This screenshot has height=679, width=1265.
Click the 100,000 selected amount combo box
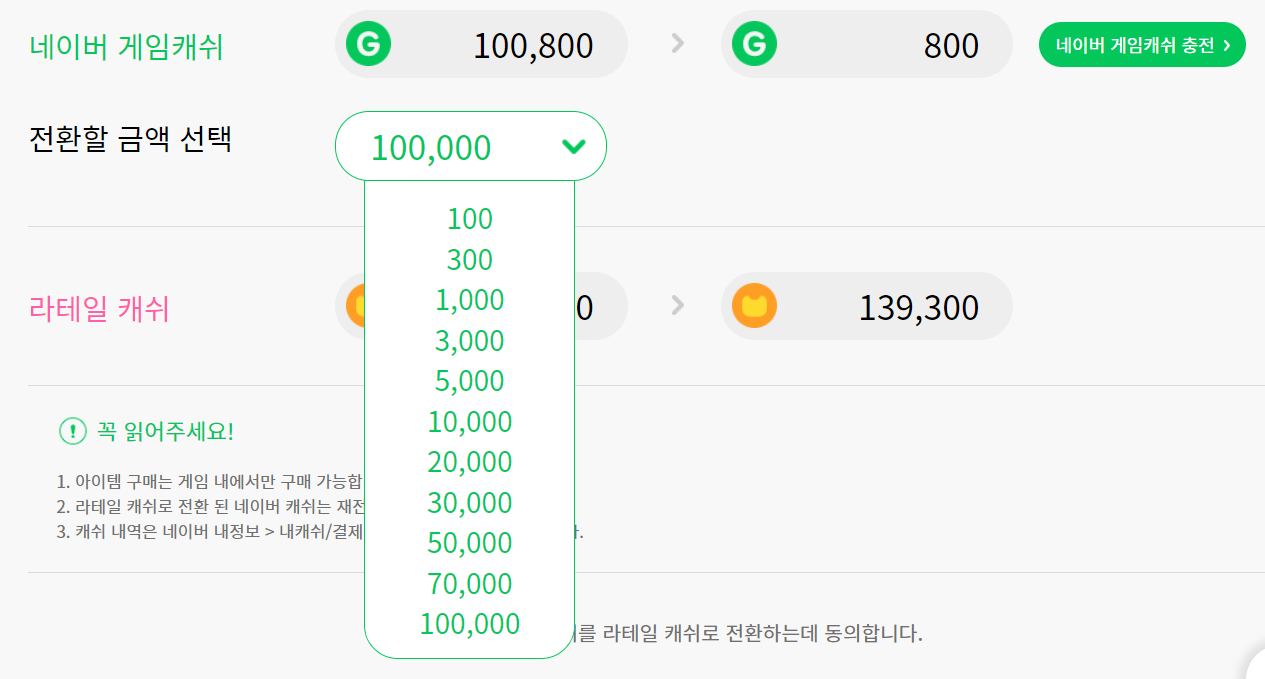click(450, 147)
